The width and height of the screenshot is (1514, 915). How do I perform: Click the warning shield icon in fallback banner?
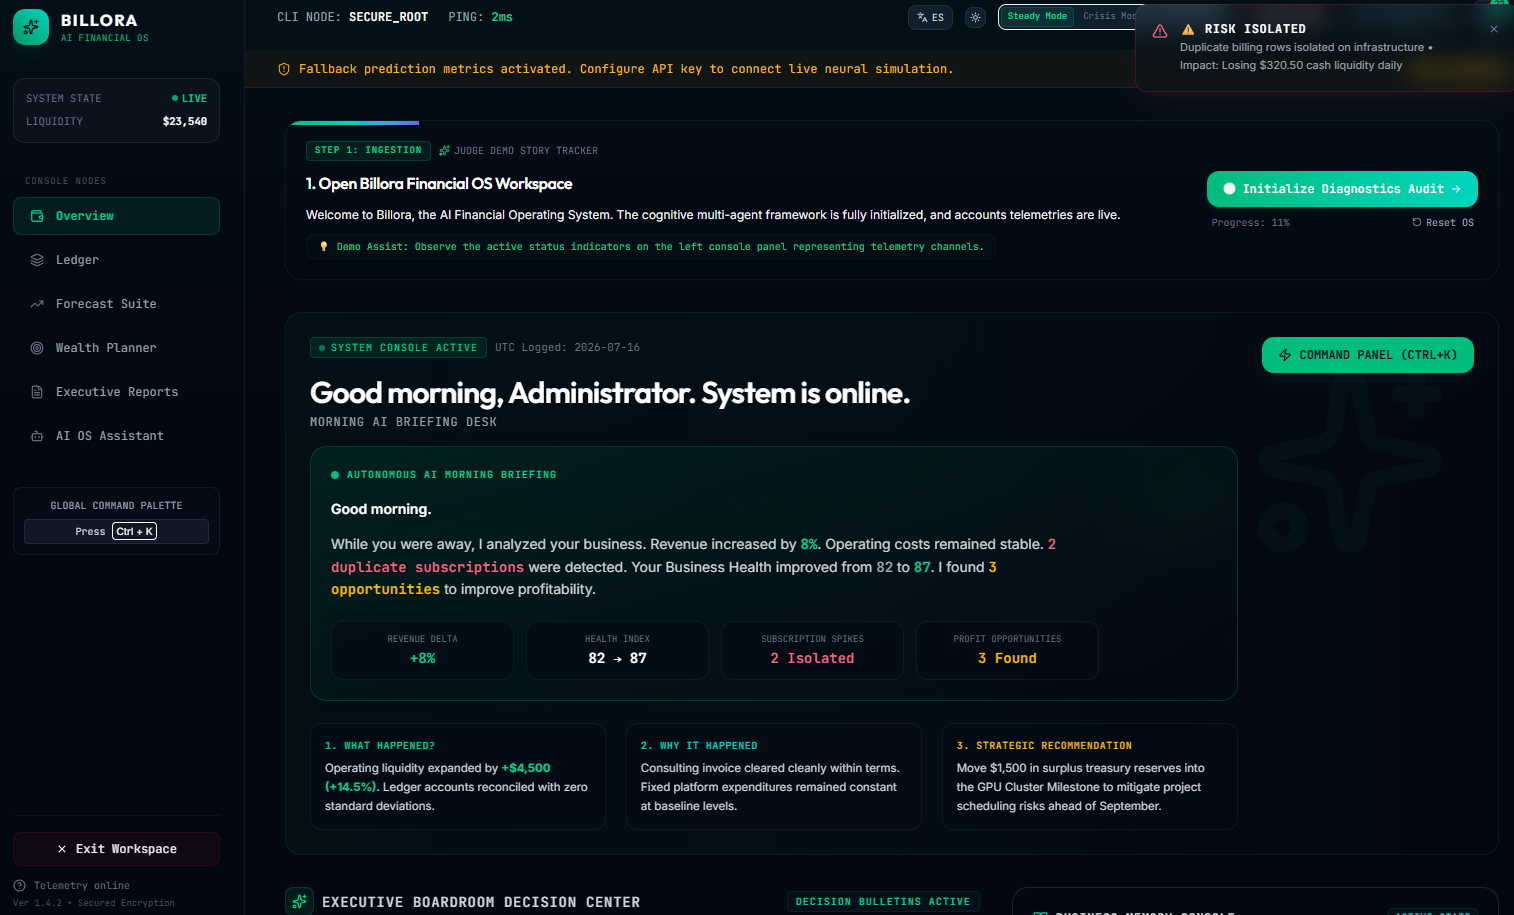coord(284,69)
